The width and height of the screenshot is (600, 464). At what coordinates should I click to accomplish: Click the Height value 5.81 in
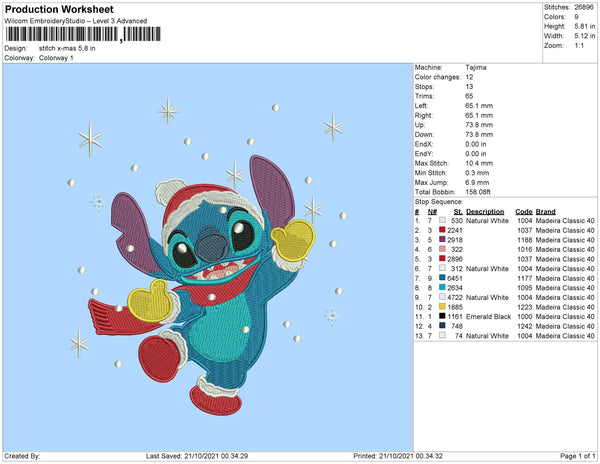(x=584, y=26)
